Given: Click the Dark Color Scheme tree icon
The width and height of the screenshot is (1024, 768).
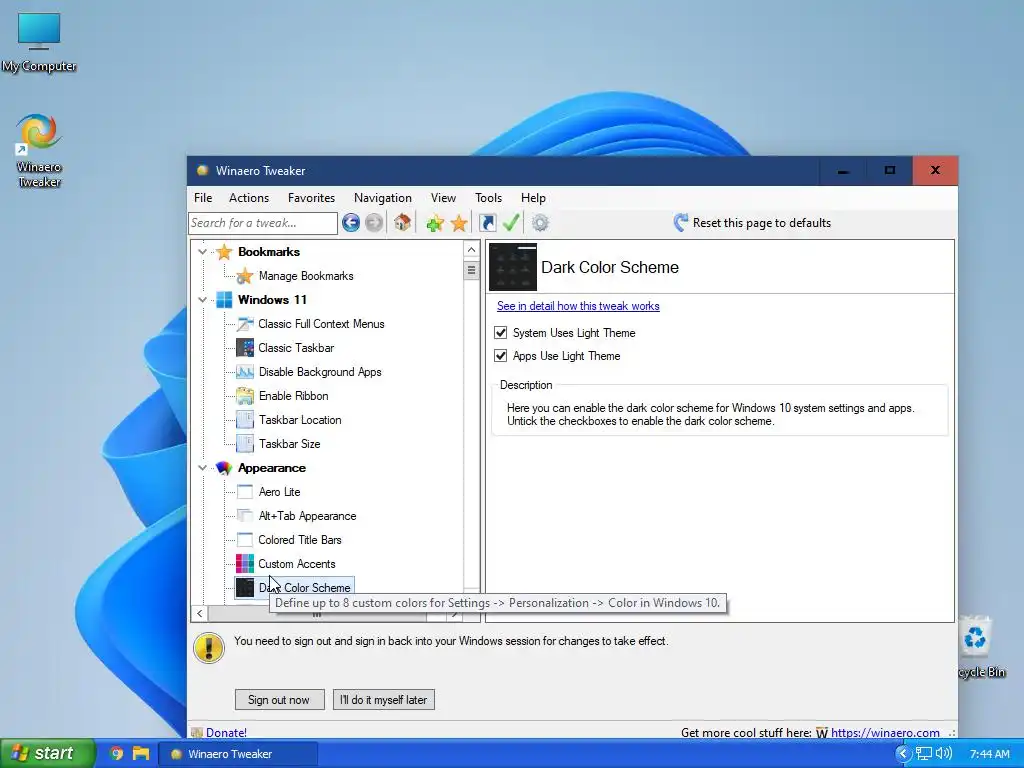Looking at the screenshot, I should (x=245, y=588).
